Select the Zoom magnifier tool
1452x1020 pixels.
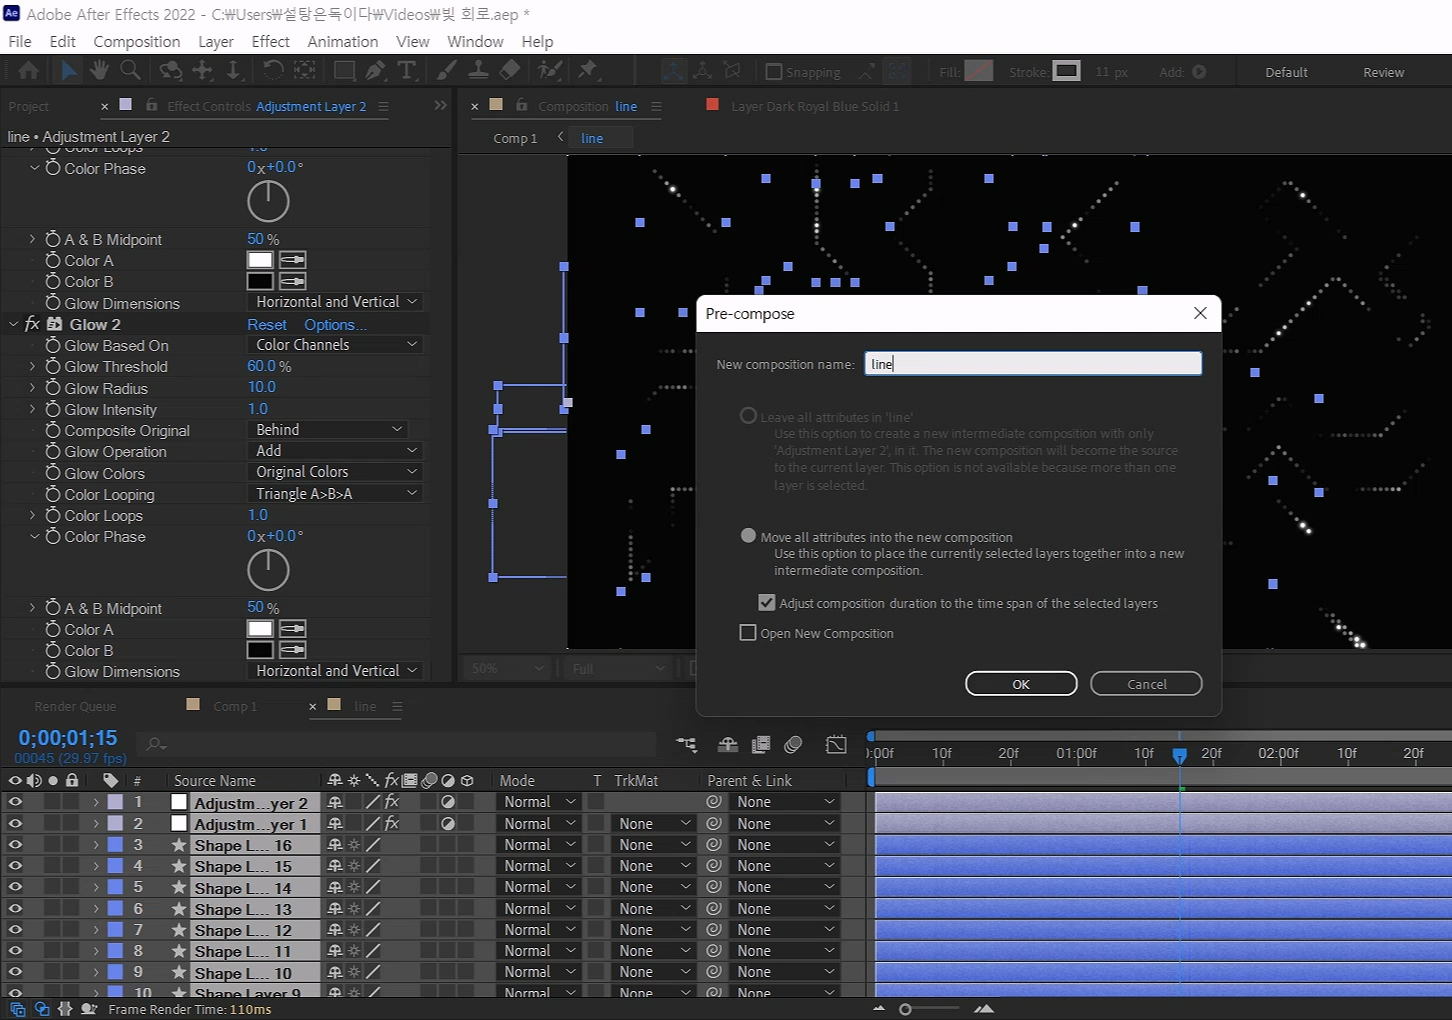pos(130,71)
